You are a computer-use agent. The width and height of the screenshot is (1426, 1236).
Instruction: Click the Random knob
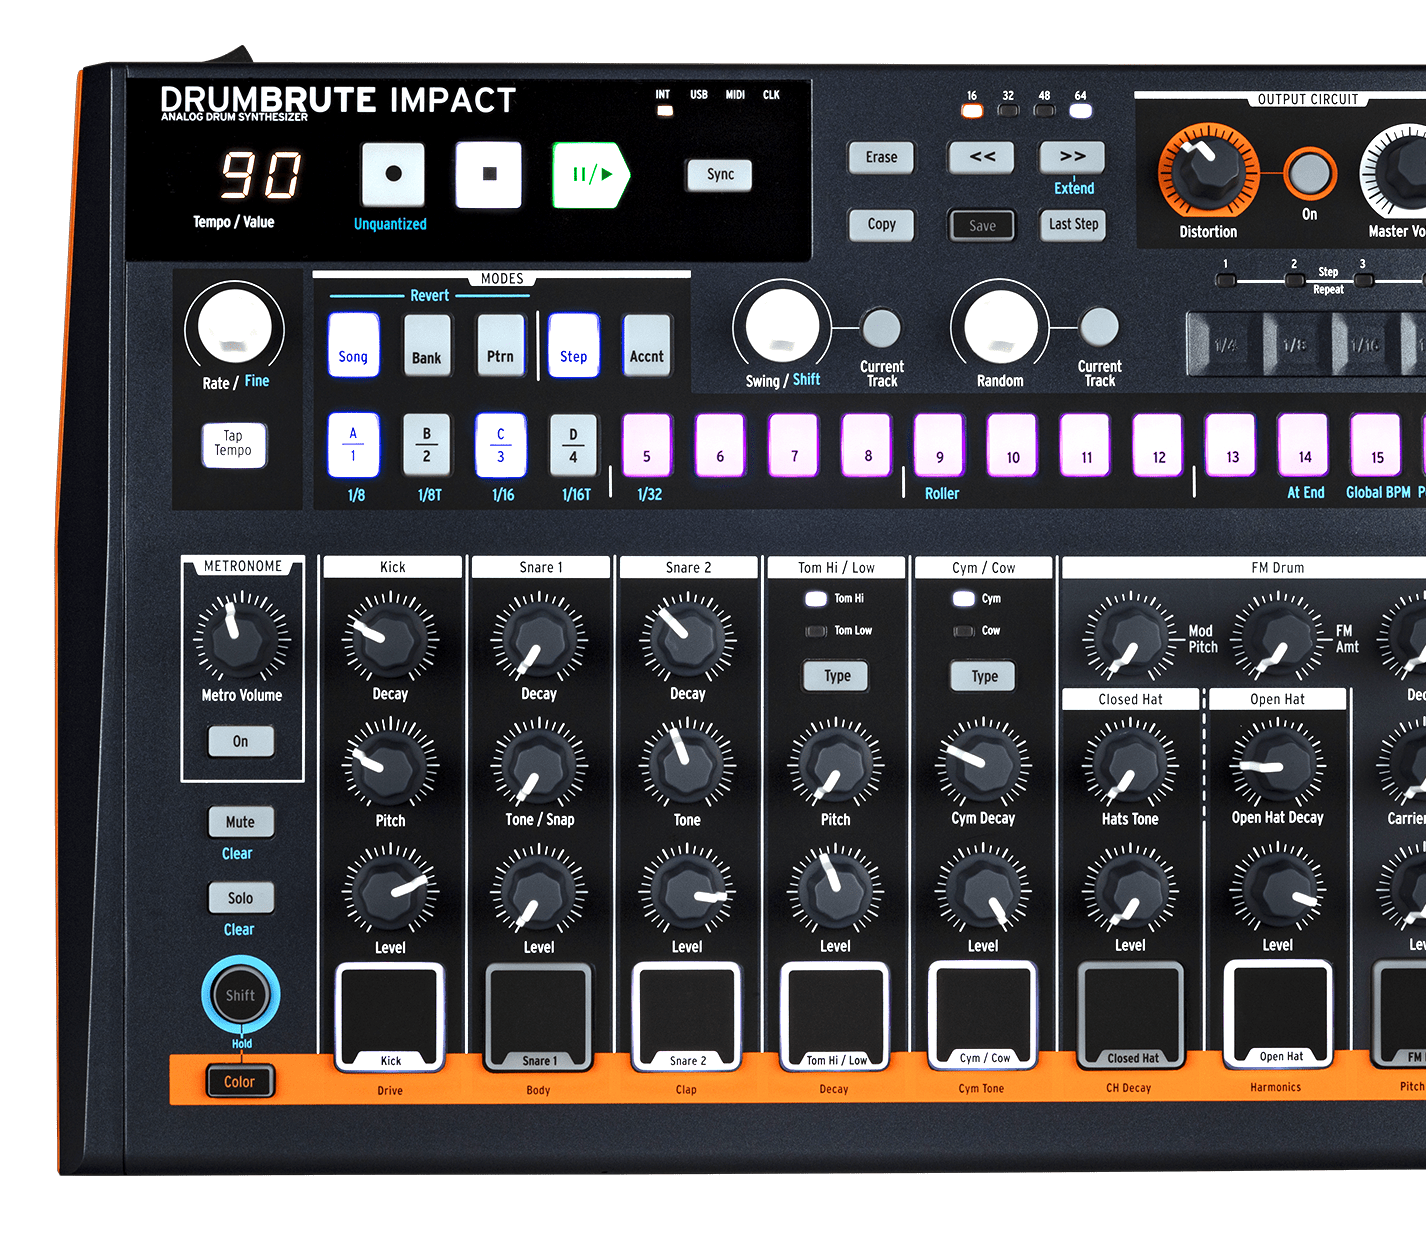point(1001,327)
